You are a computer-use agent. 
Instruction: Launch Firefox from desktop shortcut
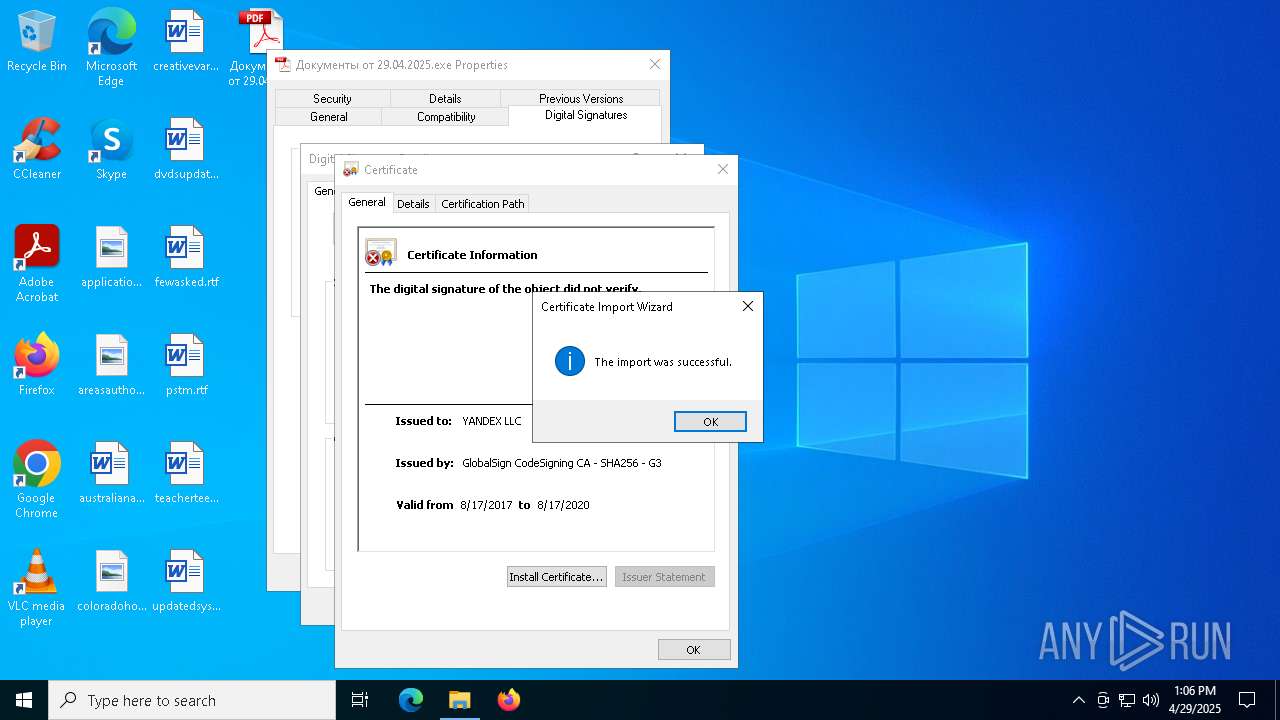[37, 366]
